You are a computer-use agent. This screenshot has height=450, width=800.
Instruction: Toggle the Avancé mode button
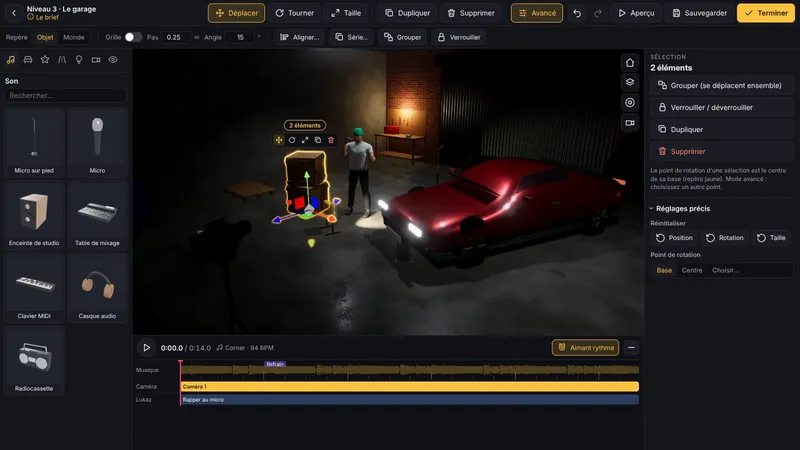[537, 13]
